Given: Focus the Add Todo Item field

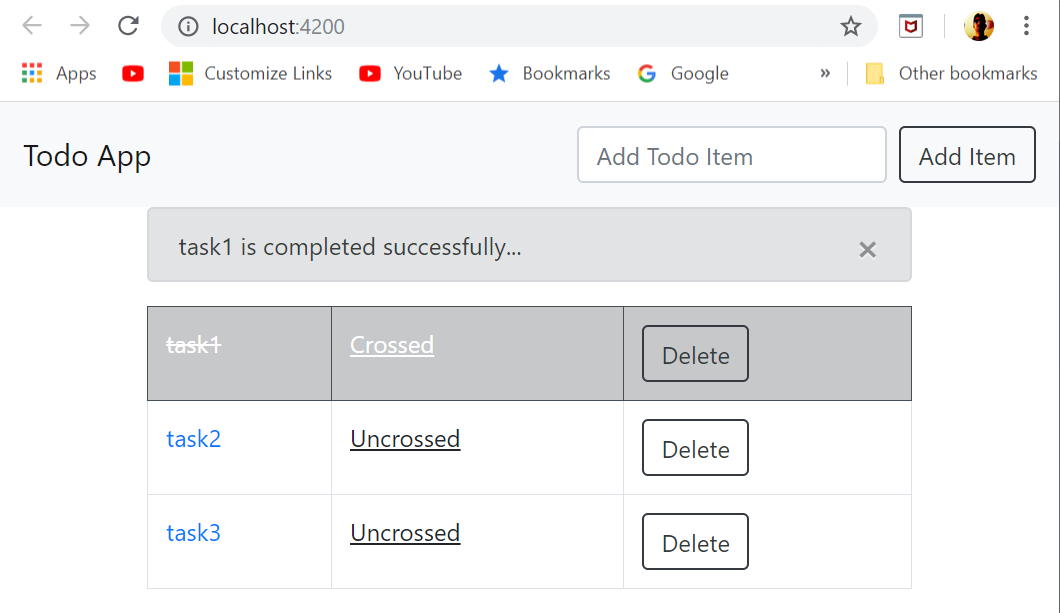Looking at the screenshot, I should pyautogui.click(x=732, y=156).
